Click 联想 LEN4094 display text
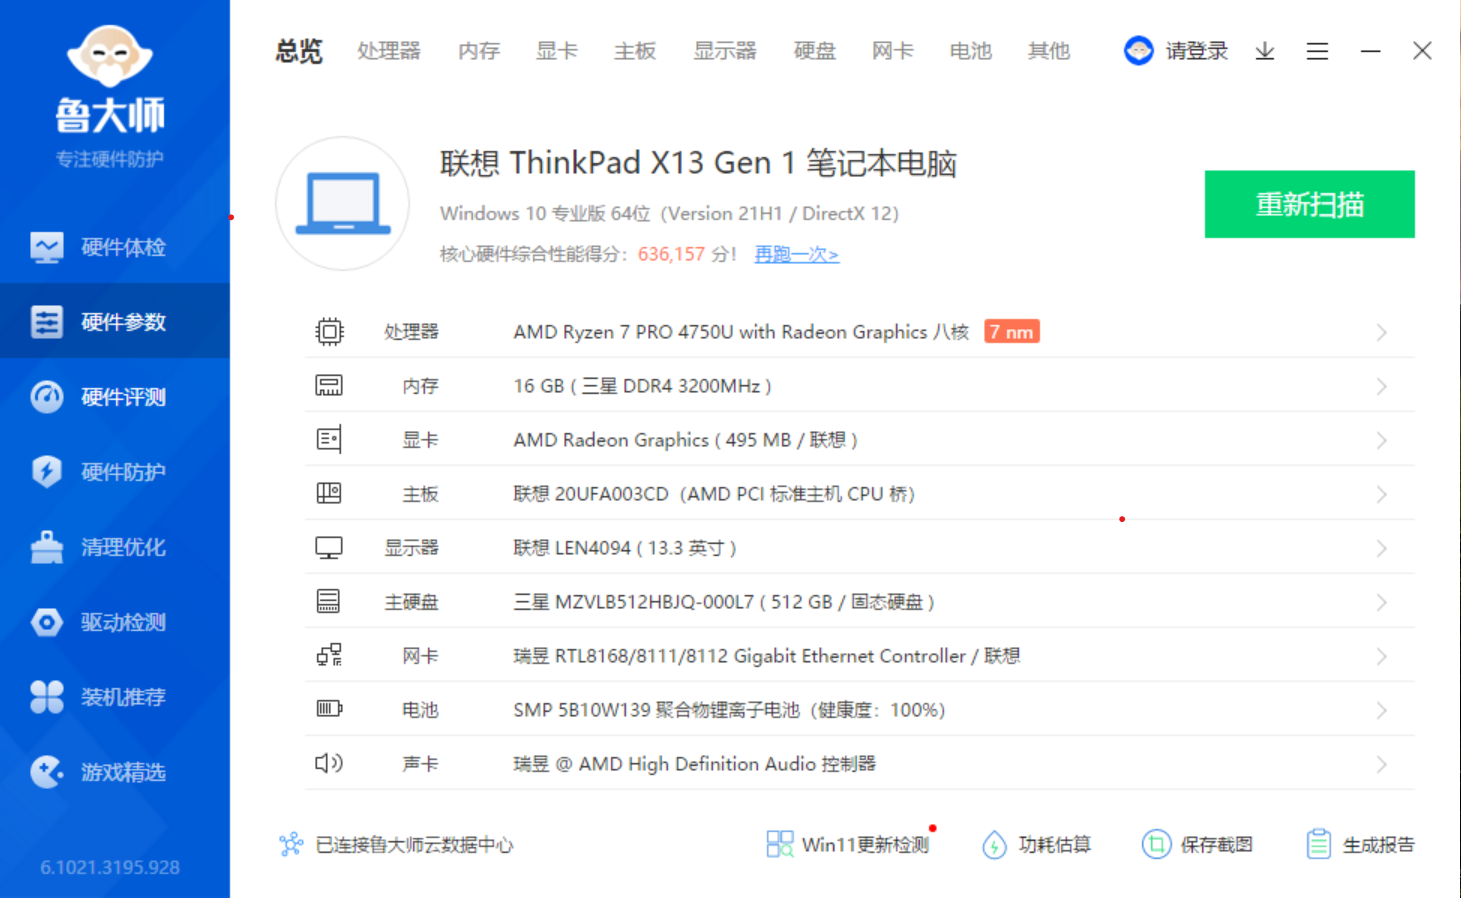Viewport: 1461px width, 898px height. (625, 548)
